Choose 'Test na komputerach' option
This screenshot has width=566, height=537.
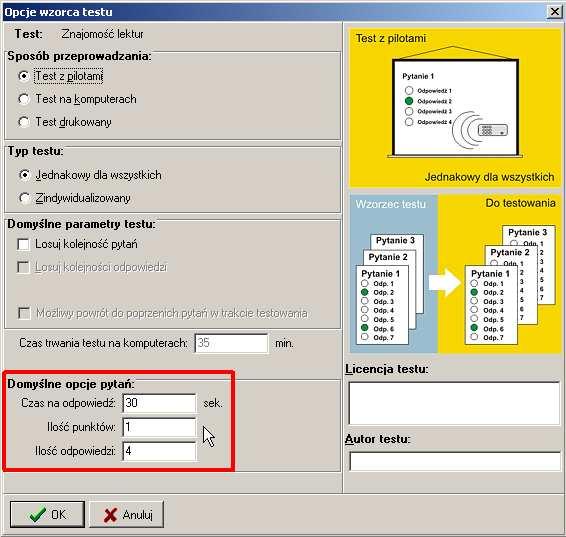pyautogui.click(x=24, y=99)
